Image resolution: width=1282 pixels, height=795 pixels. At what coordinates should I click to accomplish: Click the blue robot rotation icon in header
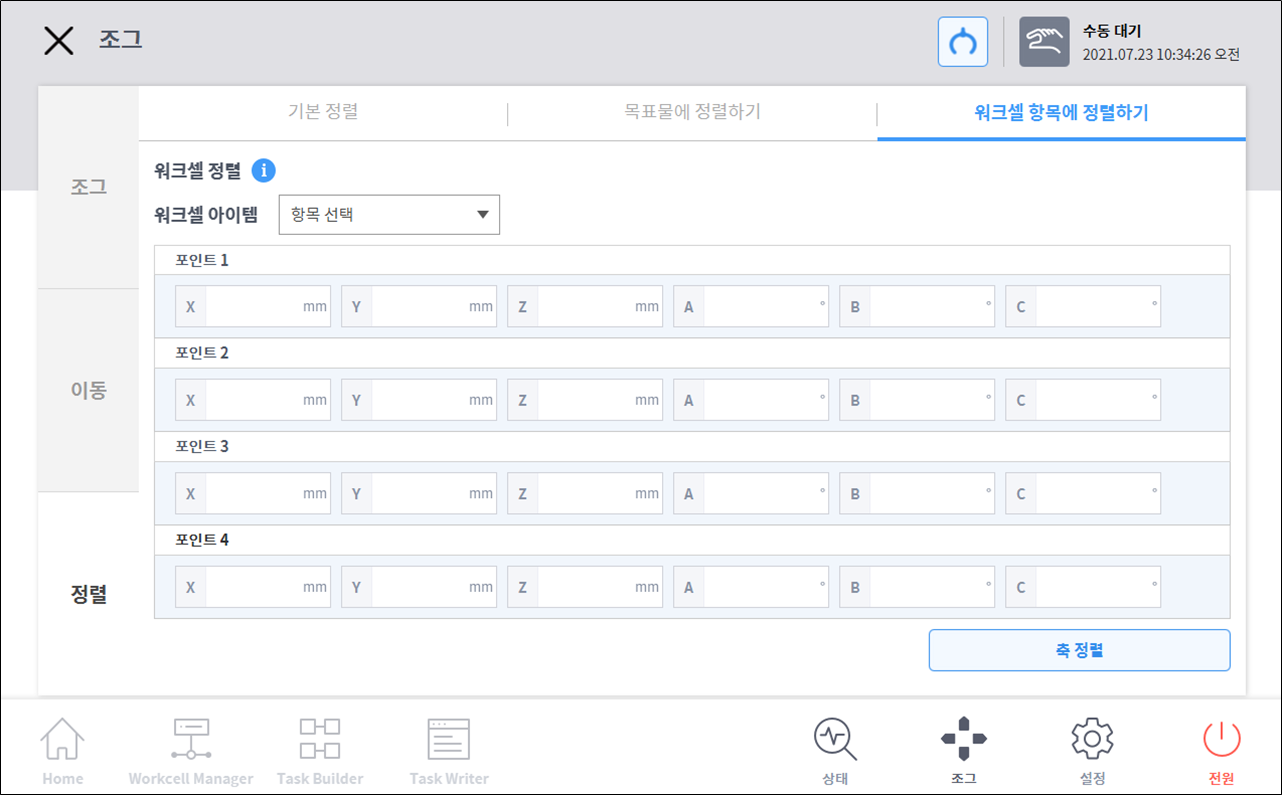[962, 42]
